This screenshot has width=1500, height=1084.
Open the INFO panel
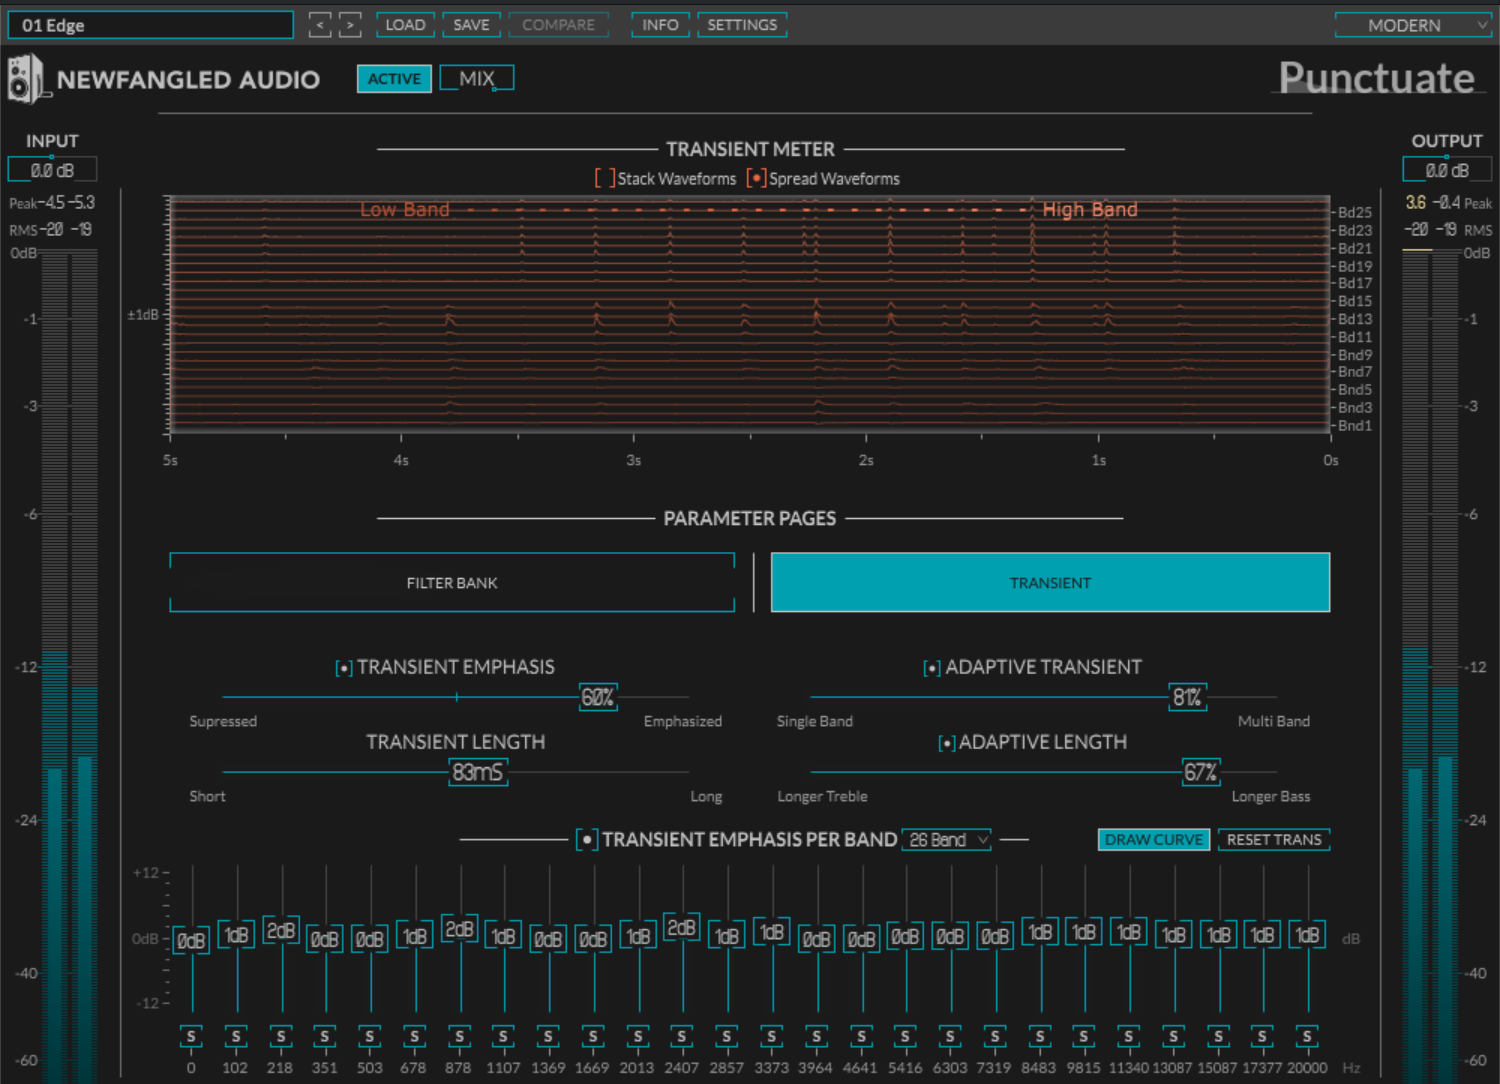click(x=660, y=25)
